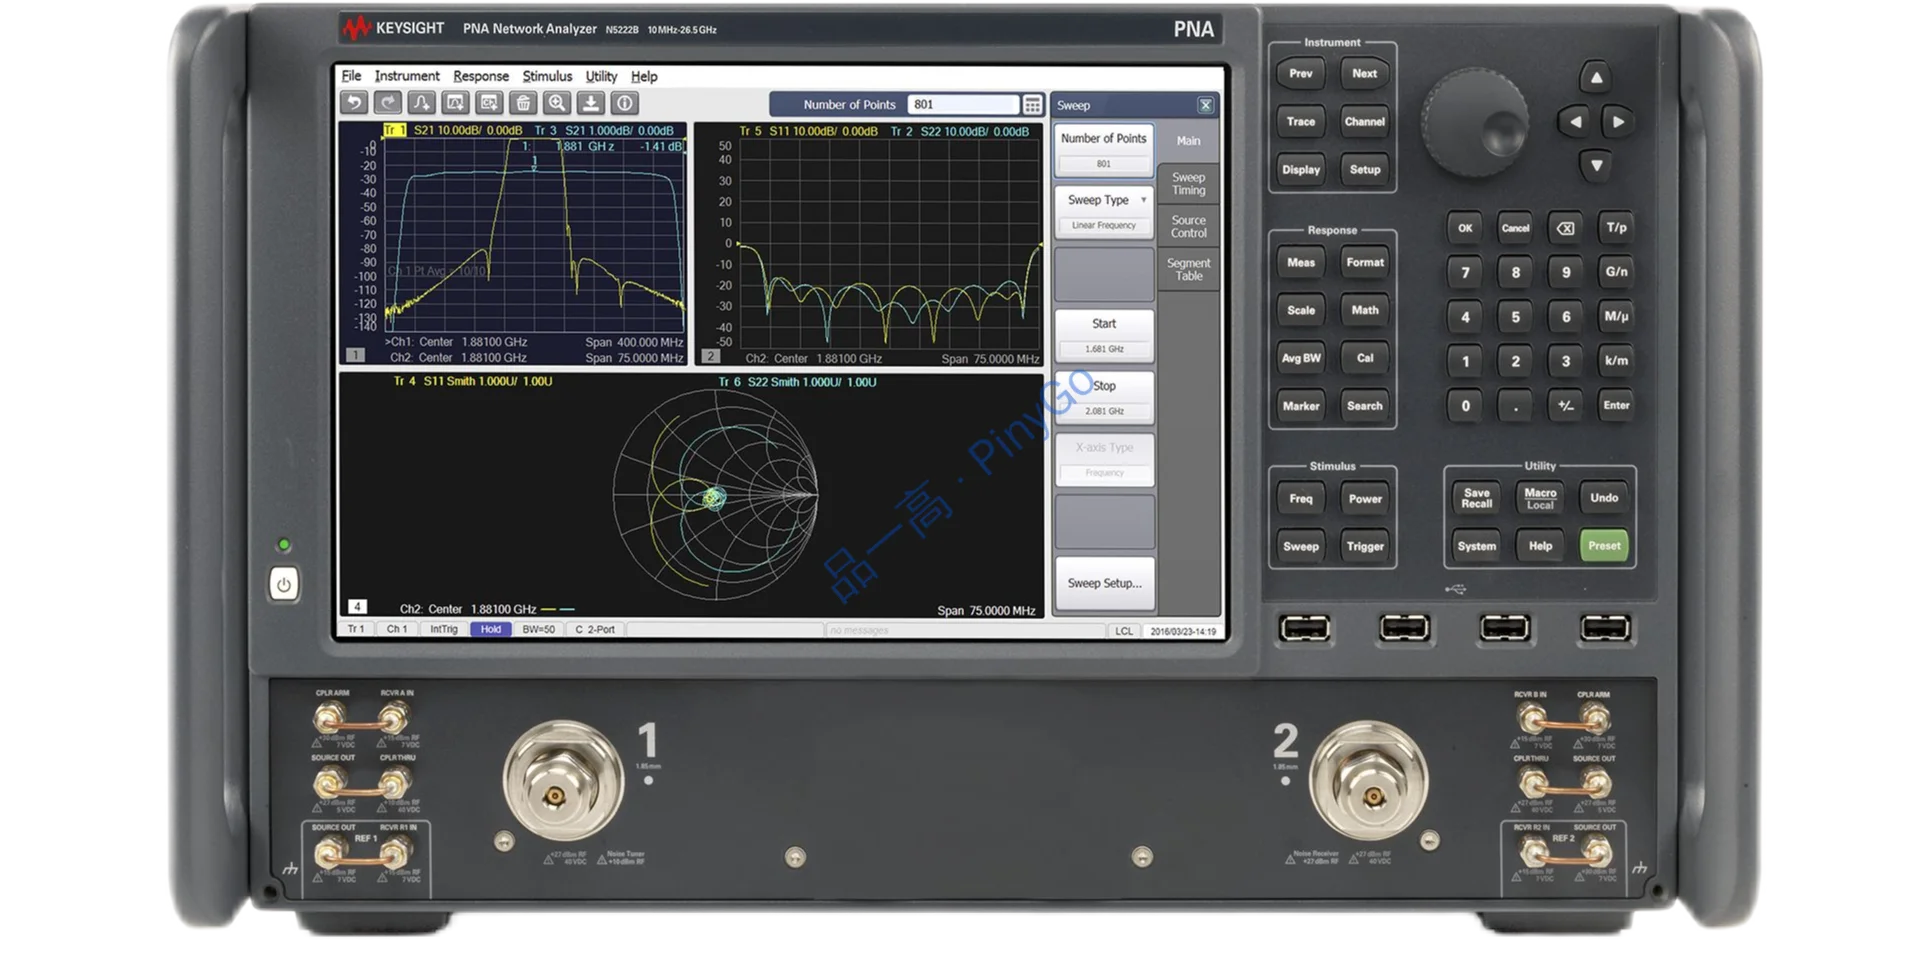Click the Marker hardware key
Image resolution: width=1920 pixels, height=960 pixels.
point(1301,406)
